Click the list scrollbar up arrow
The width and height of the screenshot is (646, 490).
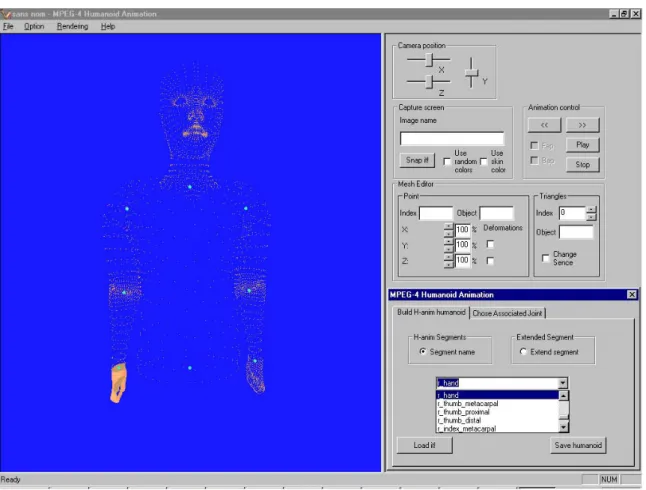point(564,396)
